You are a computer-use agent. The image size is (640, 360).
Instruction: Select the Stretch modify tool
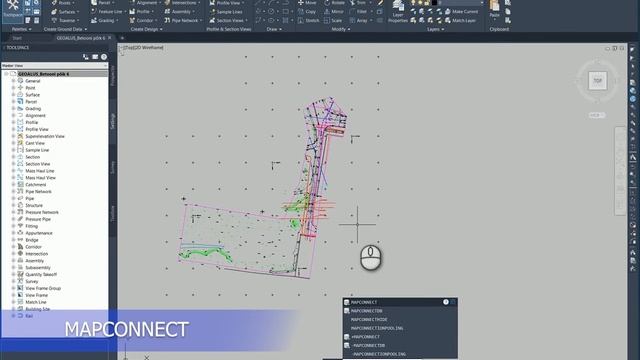308,20
